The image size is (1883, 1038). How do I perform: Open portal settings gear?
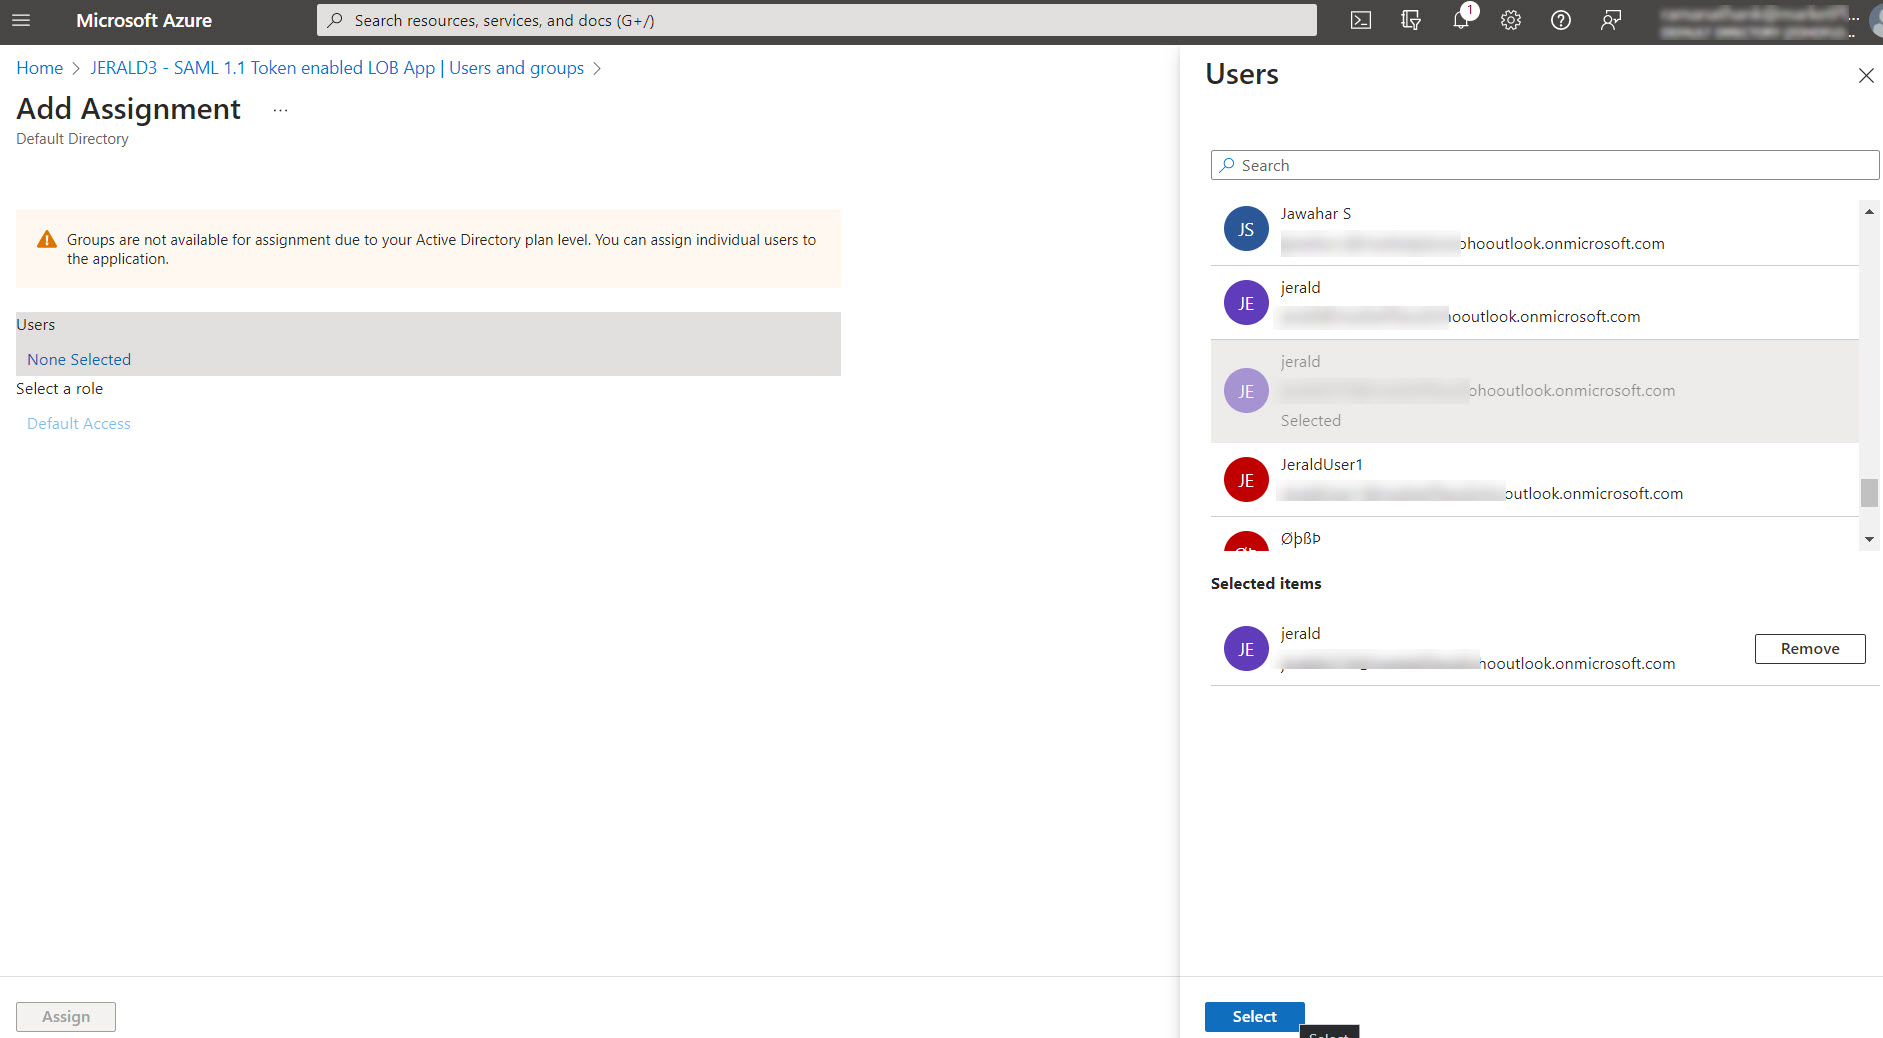[1511, 20]
